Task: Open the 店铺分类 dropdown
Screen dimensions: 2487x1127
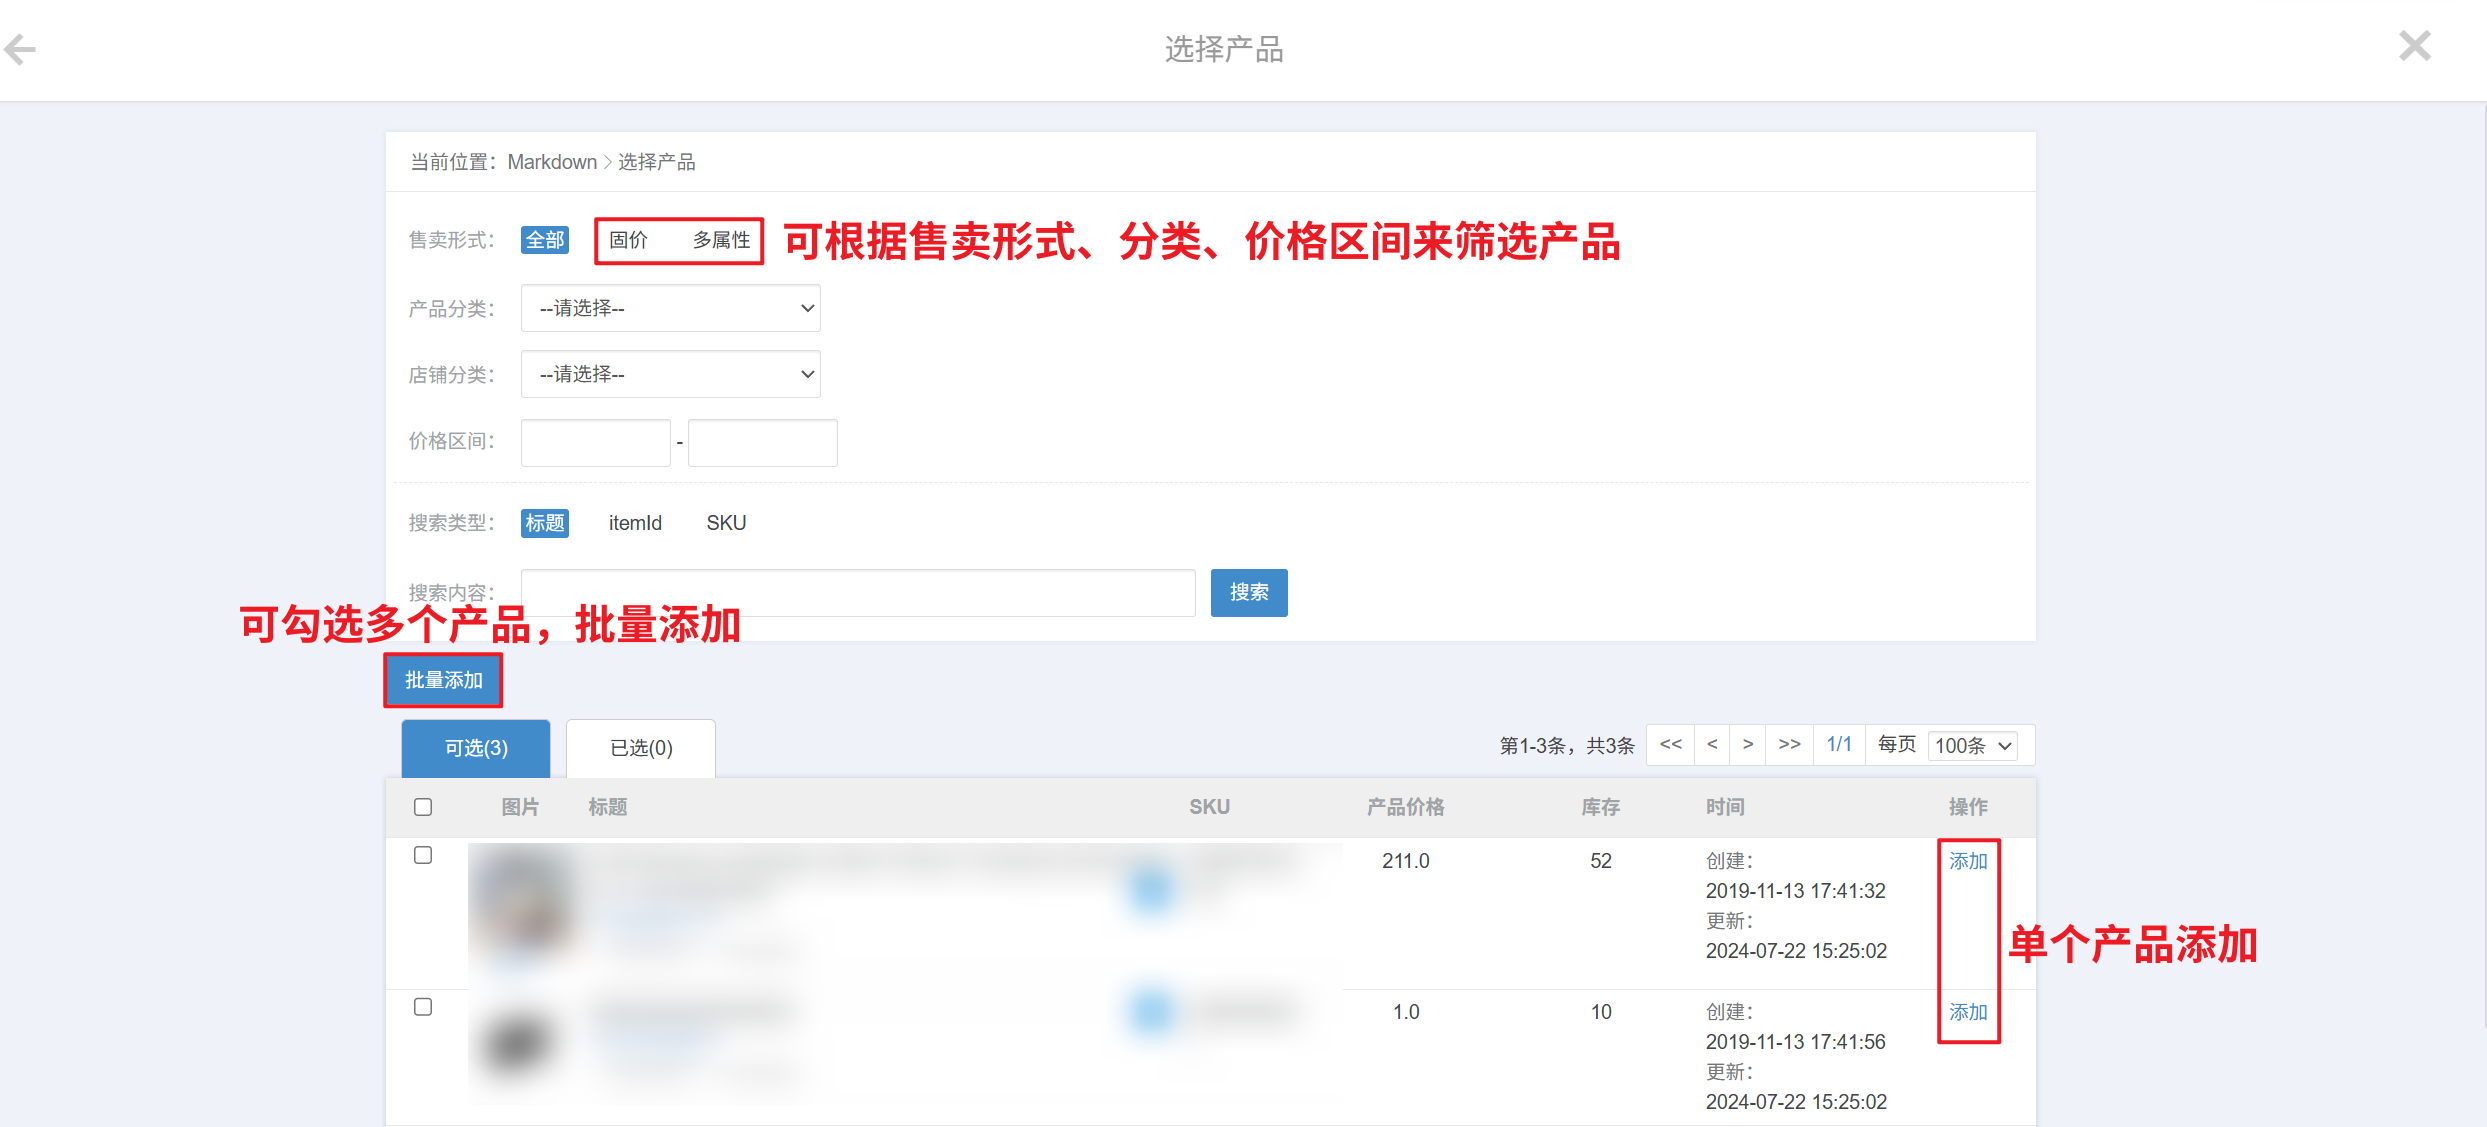Action: 670,374
